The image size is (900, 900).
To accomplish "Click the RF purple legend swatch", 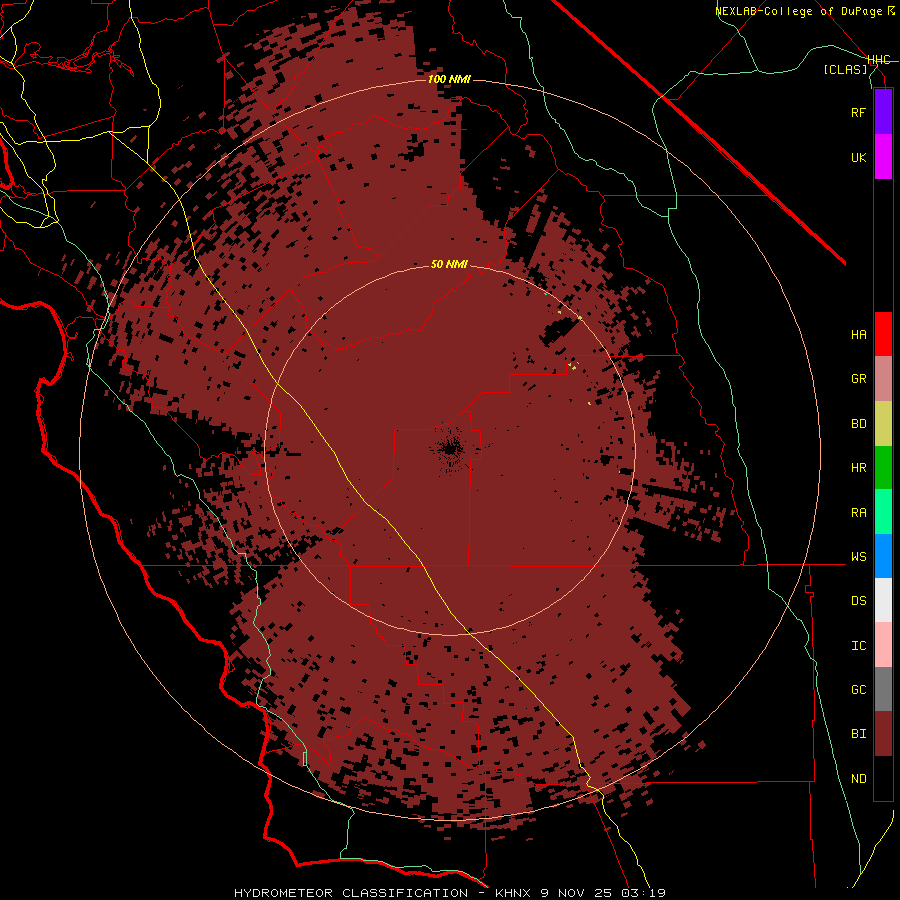I will point(883,112).
